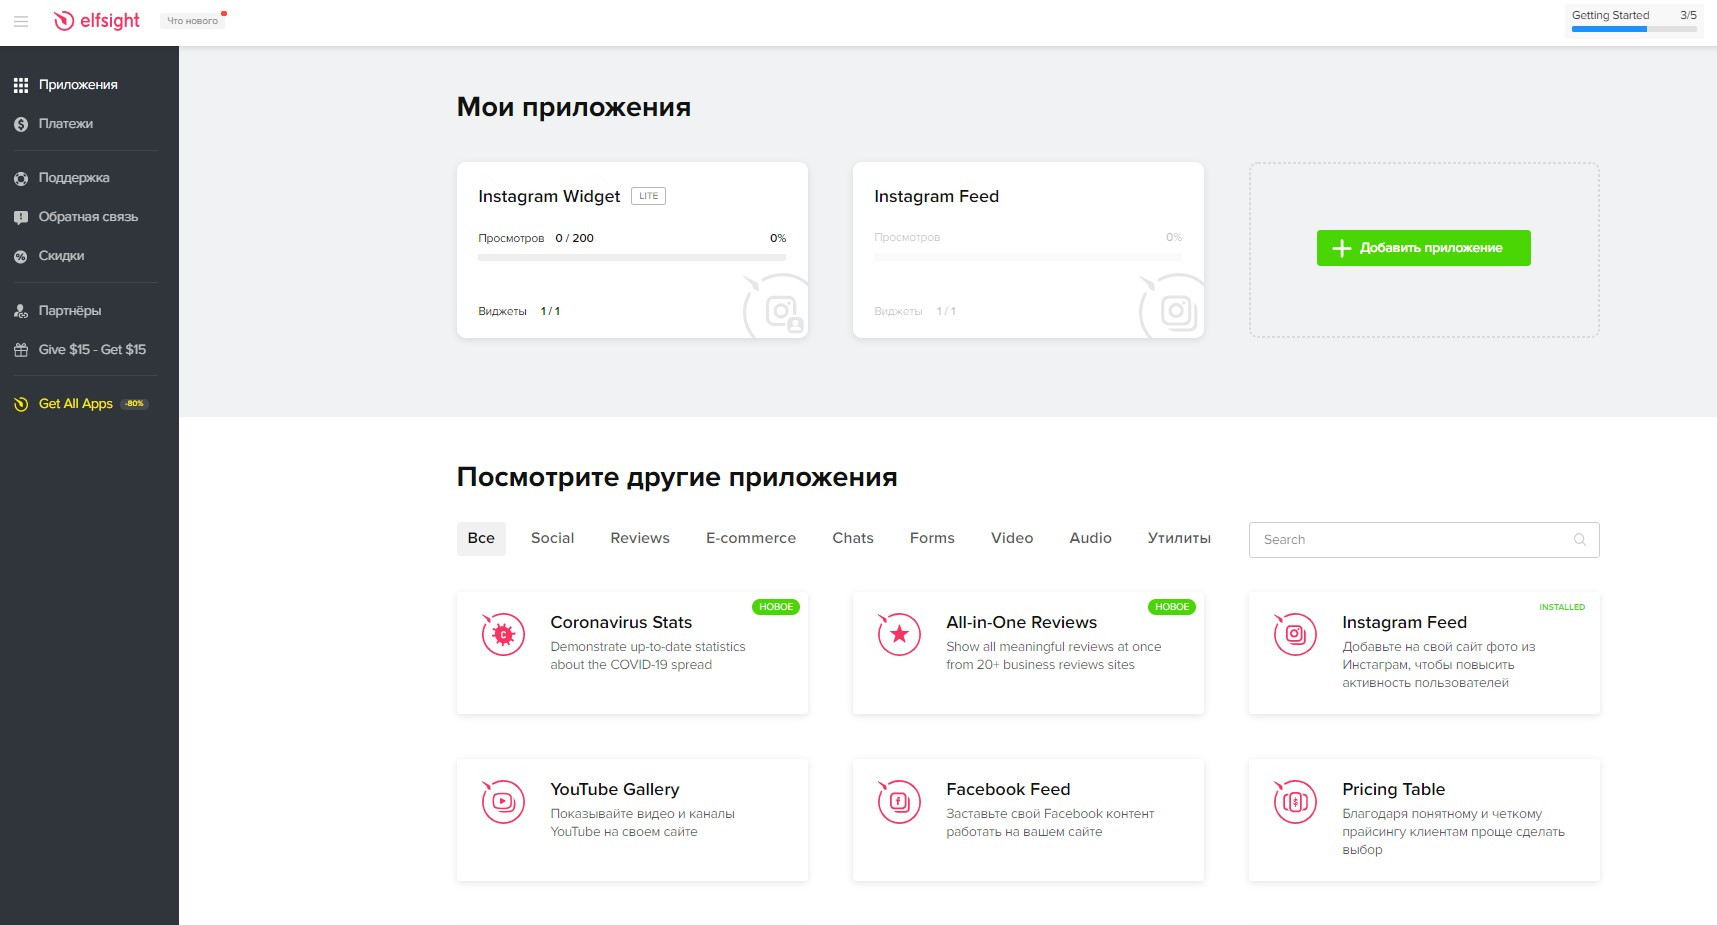Click the Elfsight logo
1717x925 pixels.
pyautogui.click(x=97, y=20)
